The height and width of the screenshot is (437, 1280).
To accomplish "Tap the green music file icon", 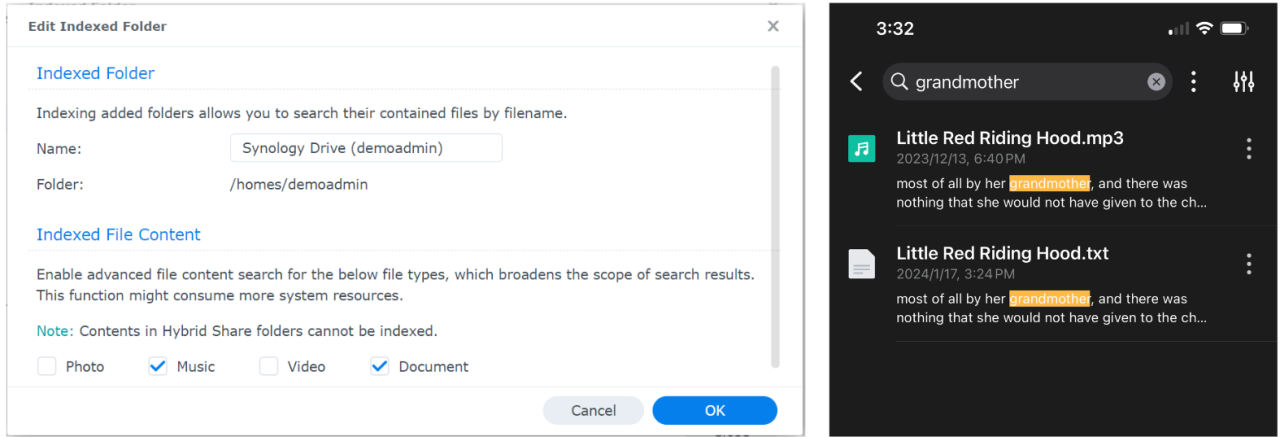I will pyautogui.click(x=861, y=149).
